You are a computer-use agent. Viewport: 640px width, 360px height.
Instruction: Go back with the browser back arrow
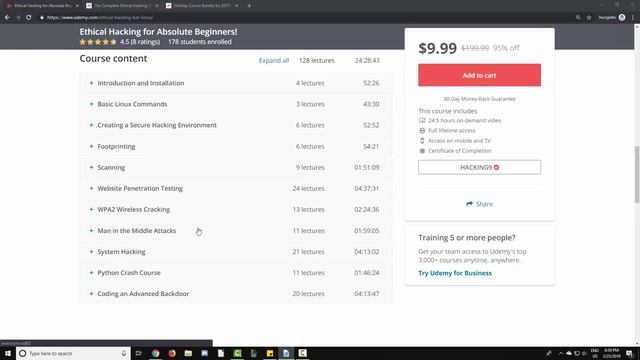pos(7,18)
